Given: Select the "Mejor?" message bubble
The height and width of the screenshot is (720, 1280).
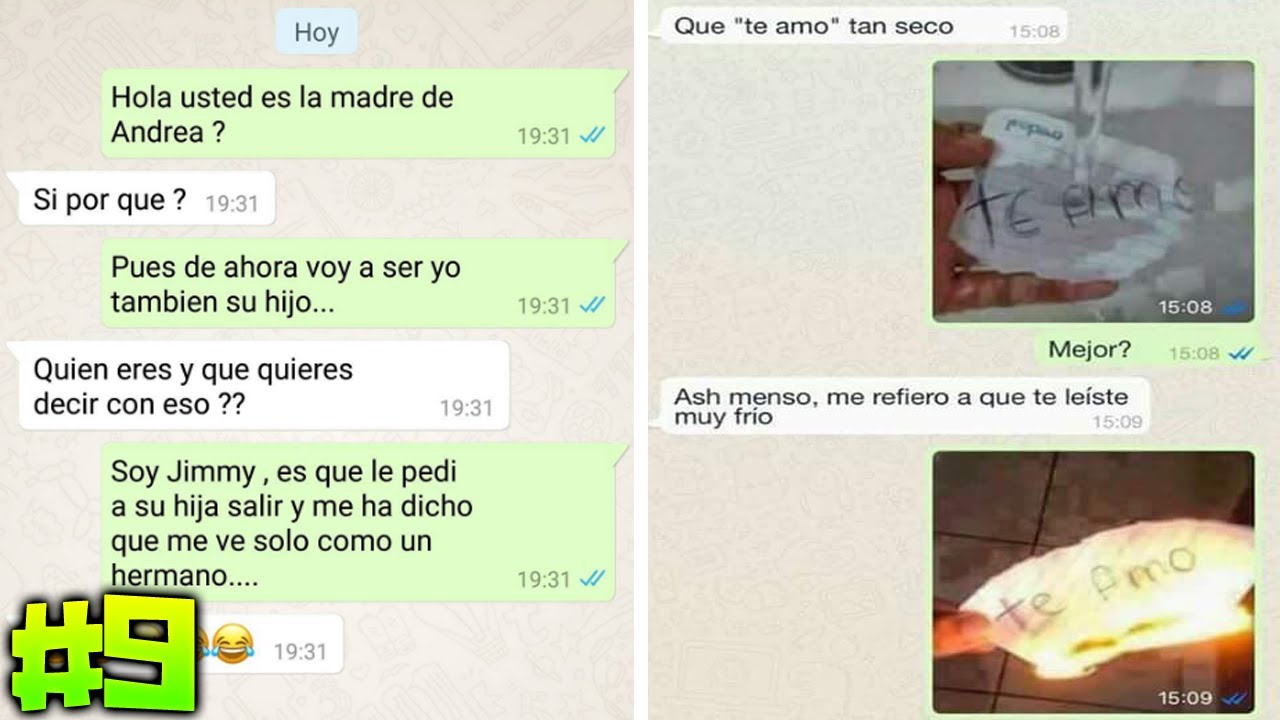Looking at the screenshot, I should tap(1151, 350).
